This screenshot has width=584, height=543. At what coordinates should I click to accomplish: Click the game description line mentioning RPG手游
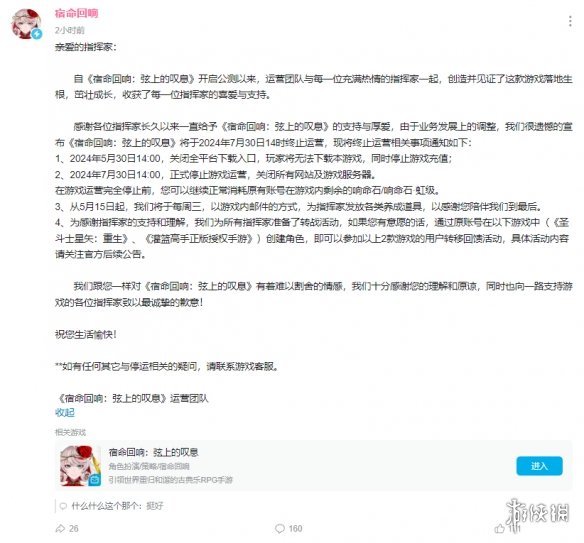(x=171, y=480)
